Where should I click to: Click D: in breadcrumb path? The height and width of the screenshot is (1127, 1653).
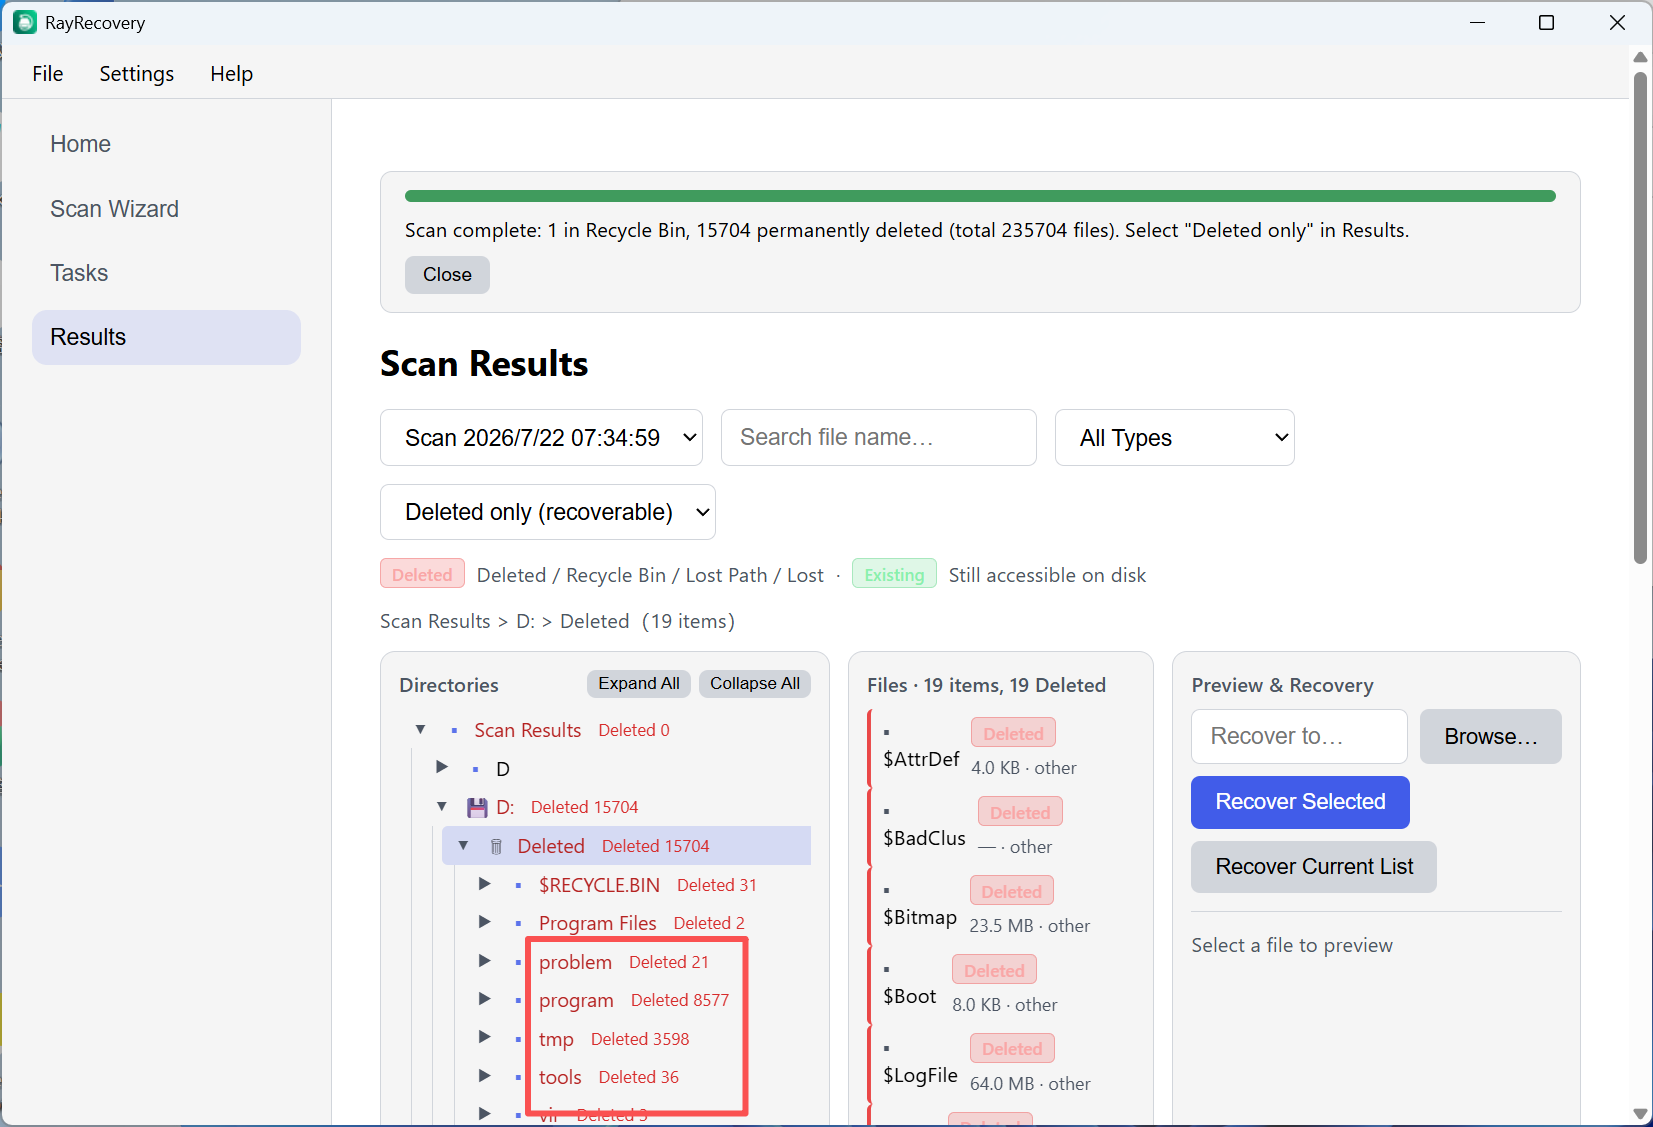[x=525, y=621]
